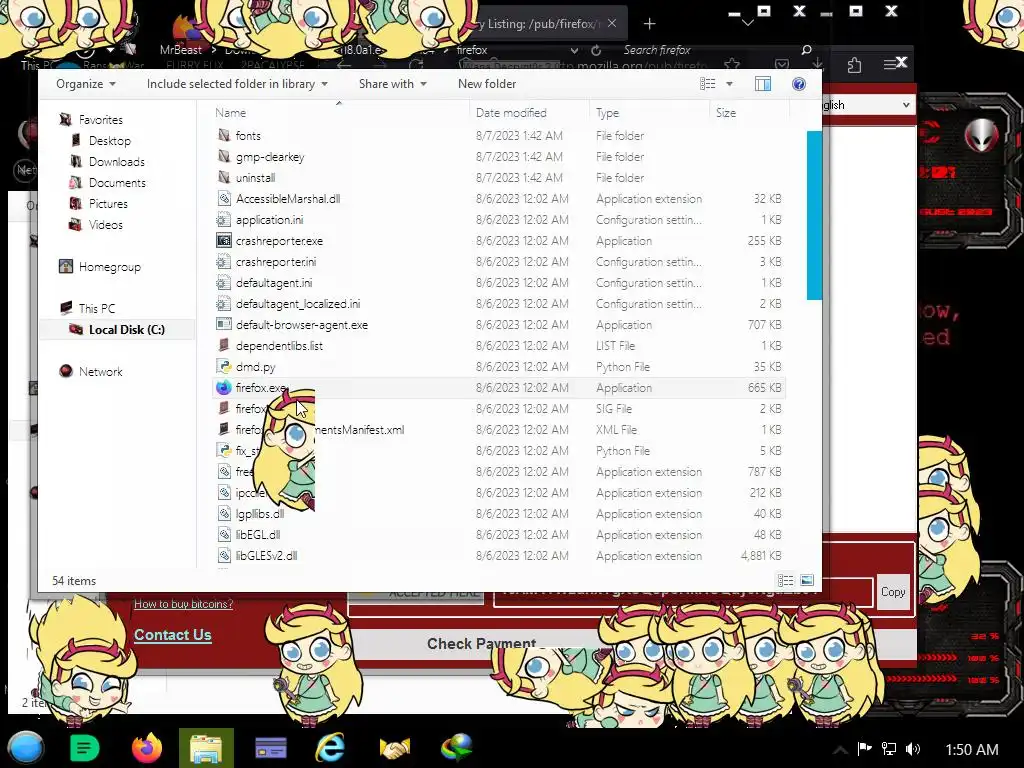Open the handshake icon on taskbar
1024x768 pixels.
click(394, 748)
